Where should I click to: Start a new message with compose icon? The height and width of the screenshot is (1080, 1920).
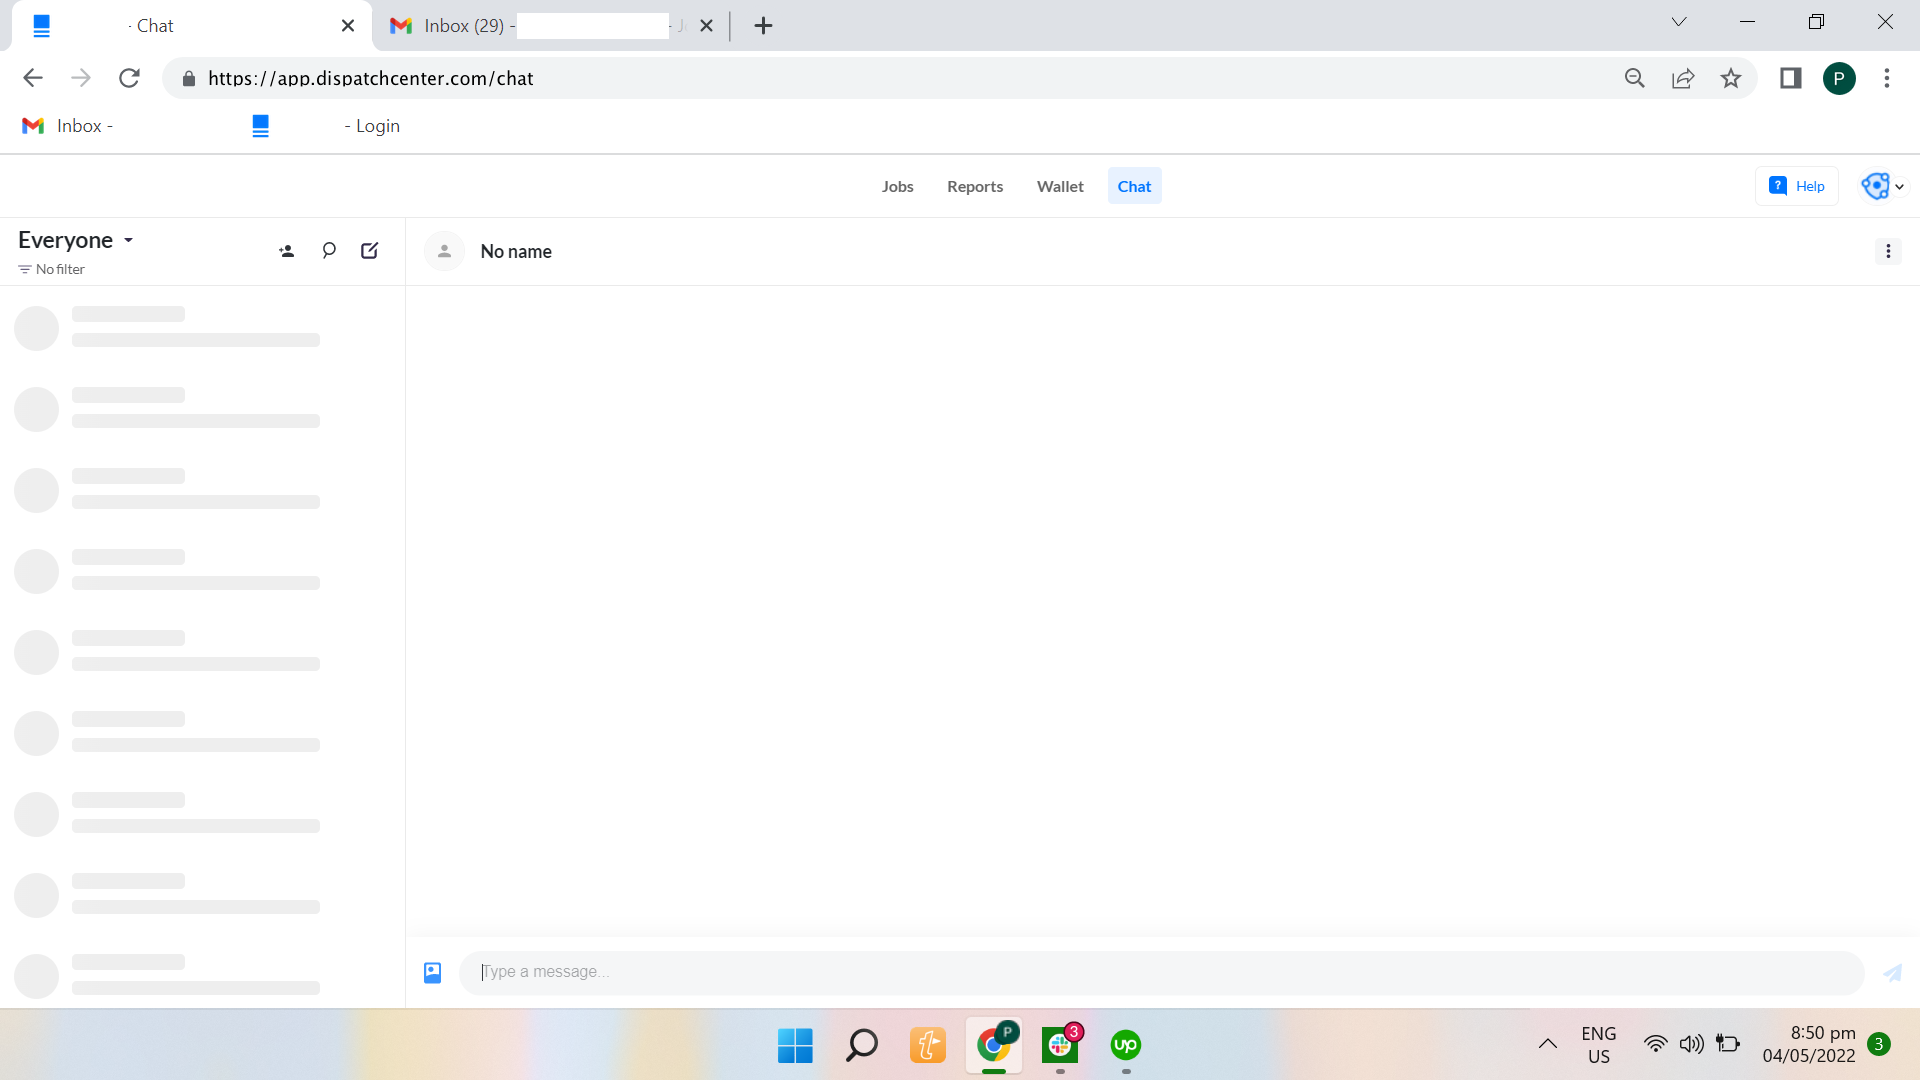coord(370,251)
